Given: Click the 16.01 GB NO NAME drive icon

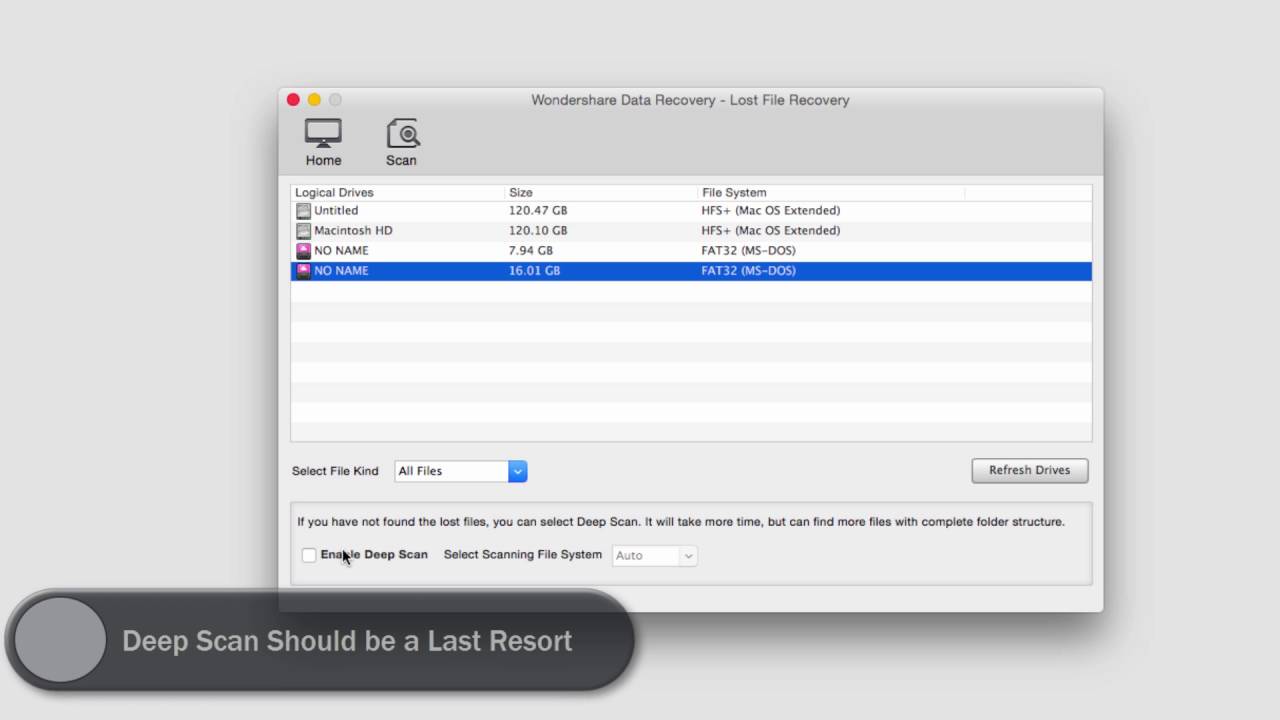Looking at the screenshot, I should (303, 271).
